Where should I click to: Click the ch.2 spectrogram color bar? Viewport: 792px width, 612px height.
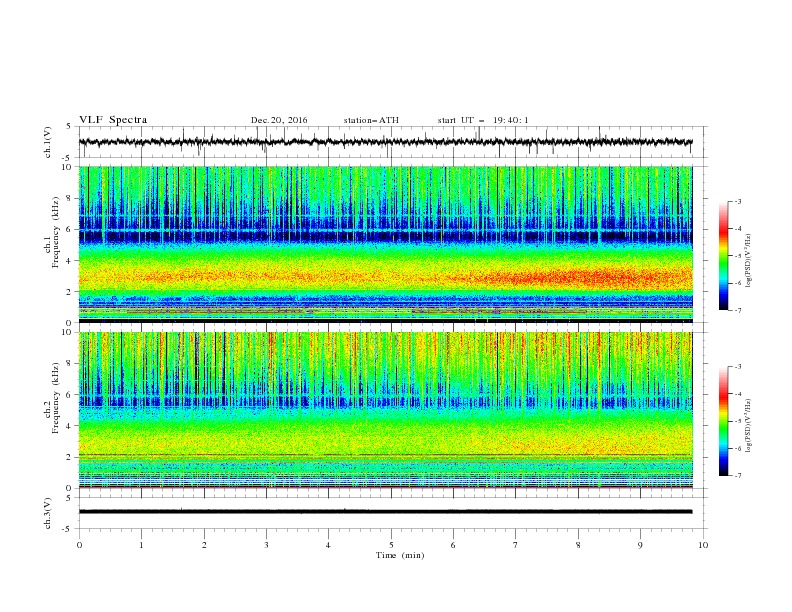(x=723, y=421)
